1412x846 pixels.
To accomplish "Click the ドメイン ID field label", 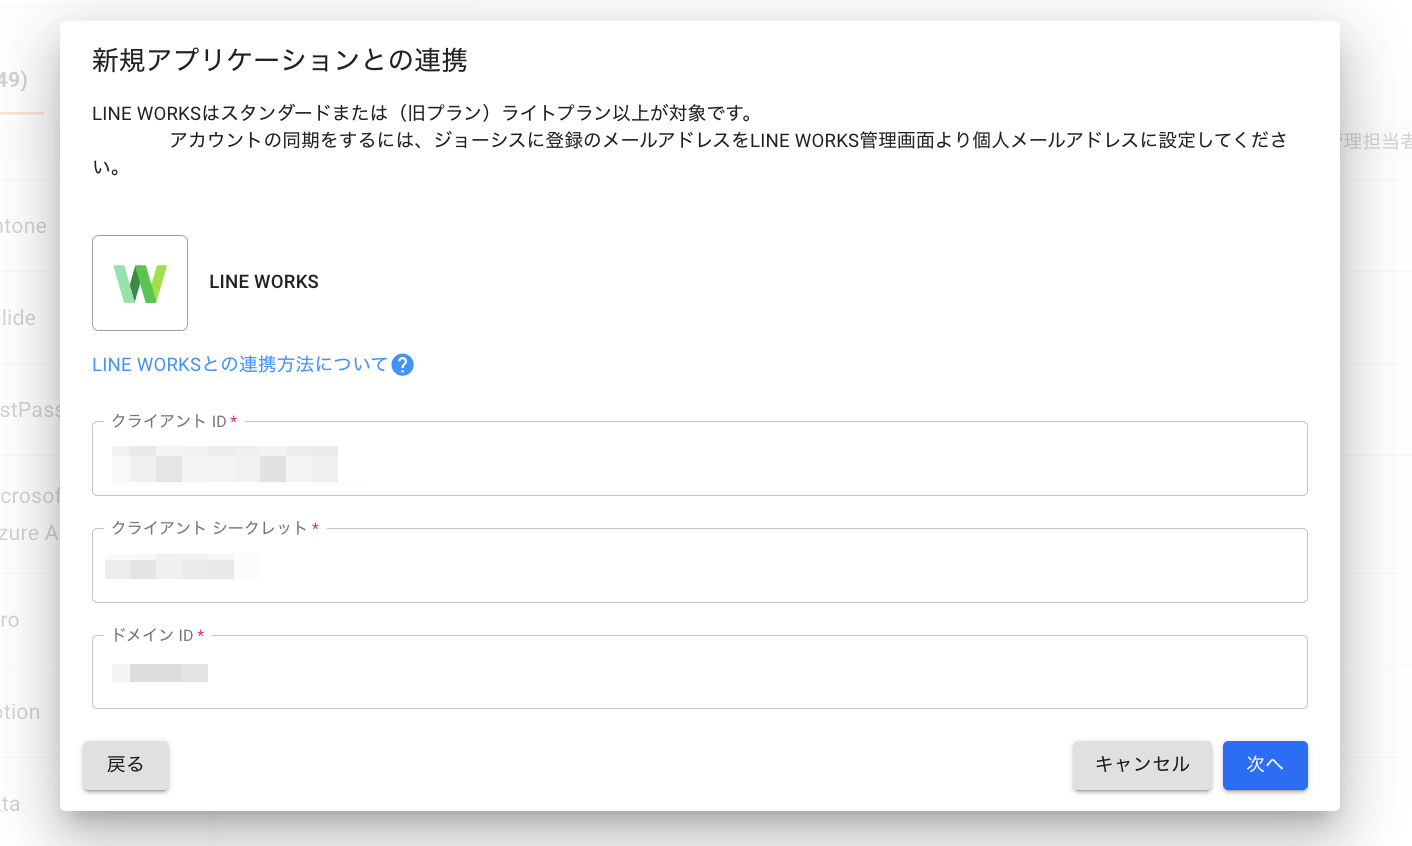I will point(152,635).
